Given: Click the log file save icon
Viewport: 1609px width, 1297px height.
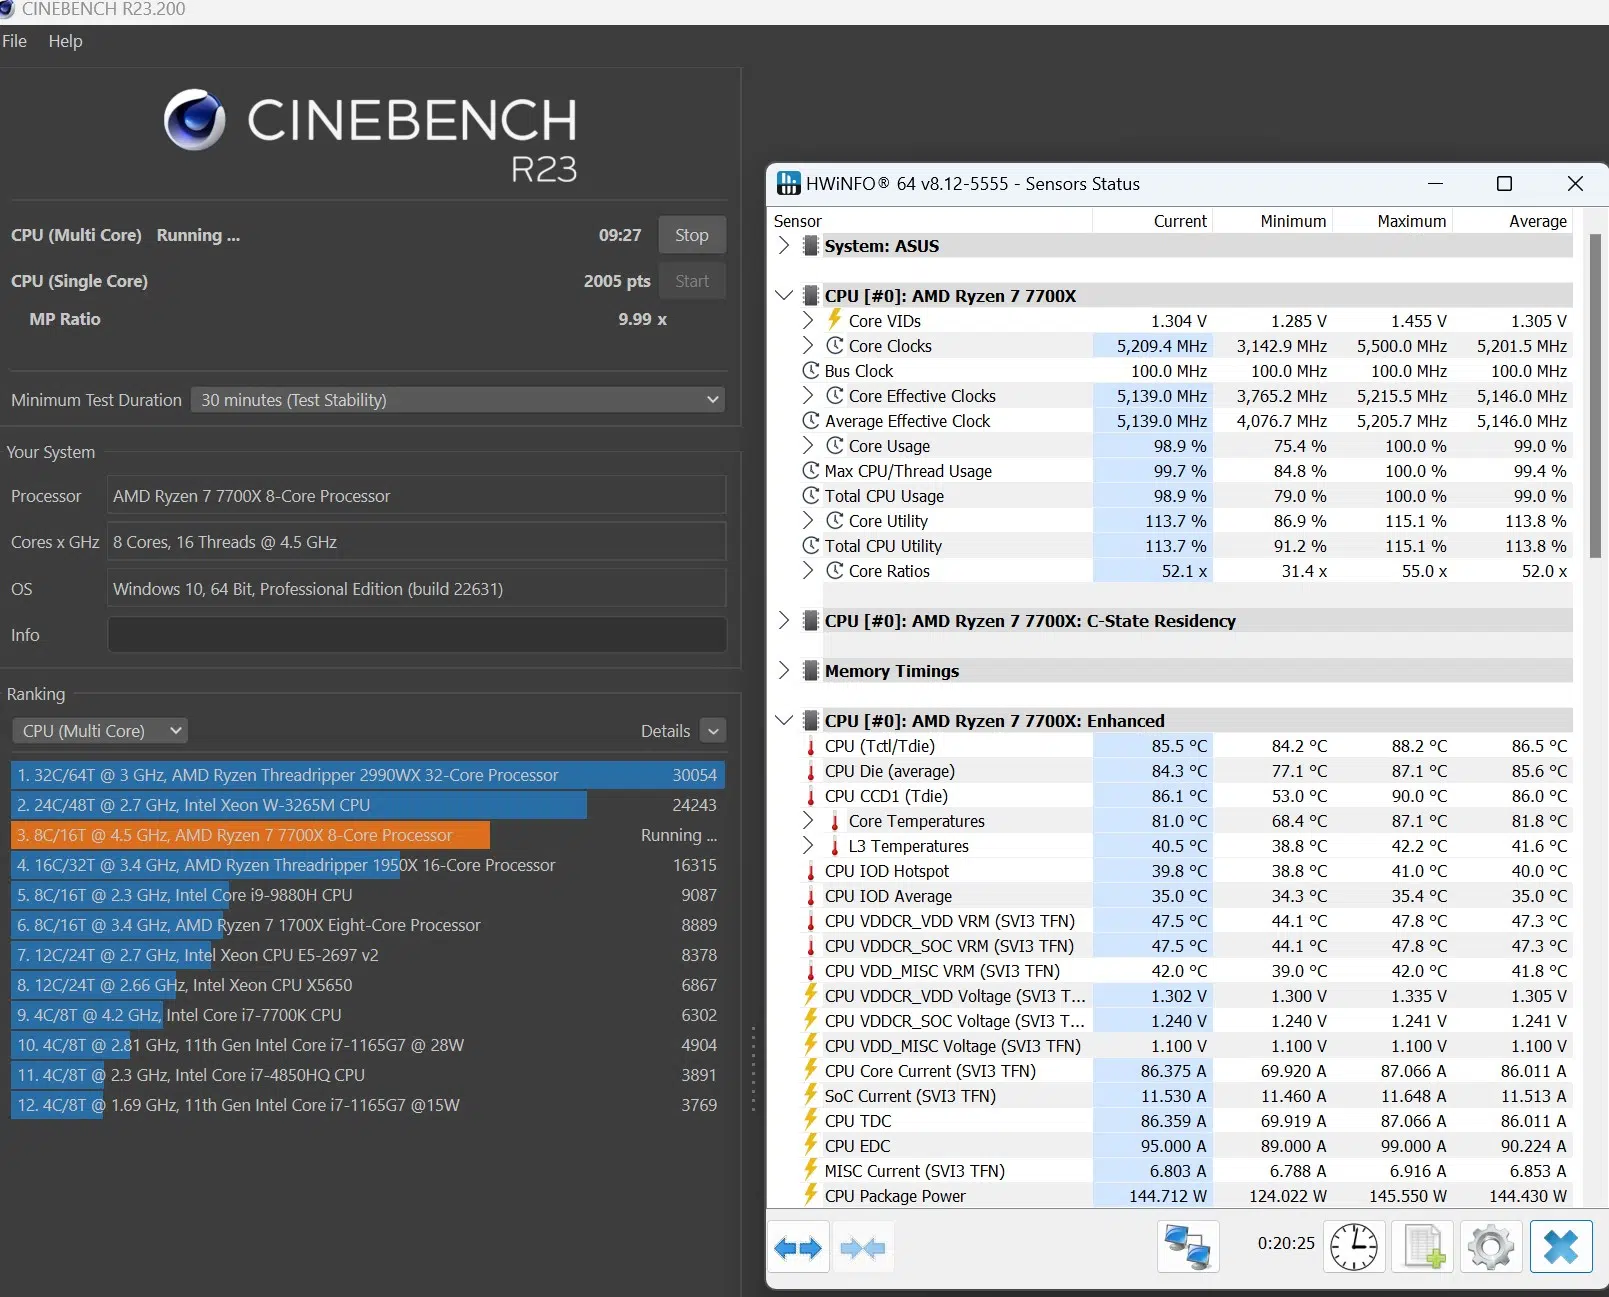Looking at the screenshot, I should click(1424, 1247).
